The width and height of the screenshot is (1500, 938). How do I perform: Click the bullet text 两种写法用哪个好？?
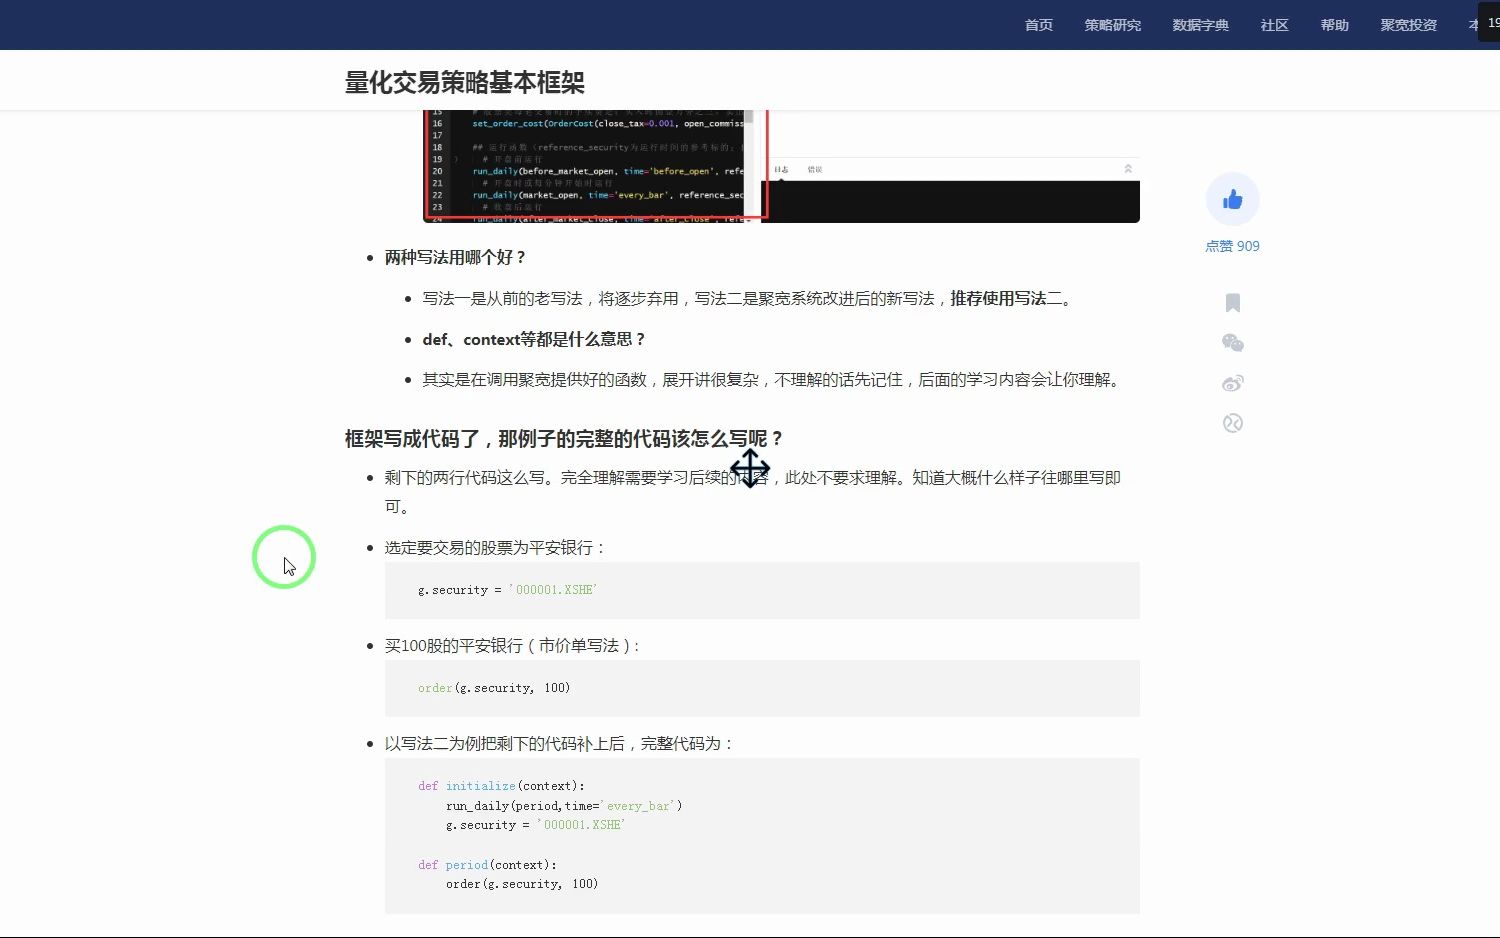click(x=455, y=257)
